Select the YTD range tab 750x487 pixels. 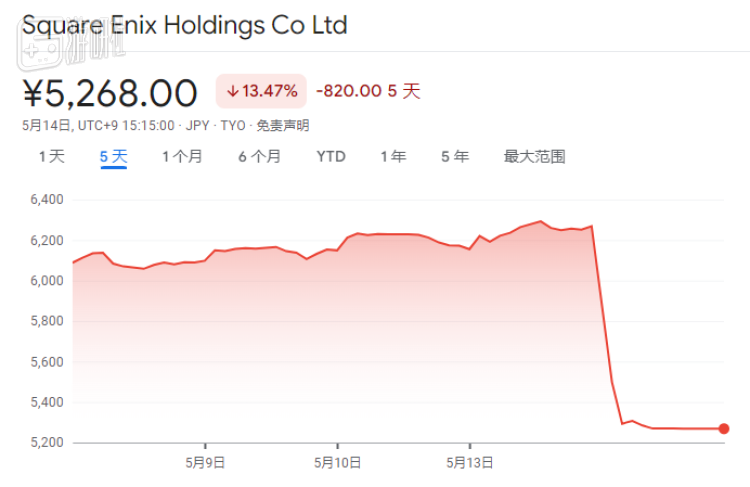[x=331, y=156]
